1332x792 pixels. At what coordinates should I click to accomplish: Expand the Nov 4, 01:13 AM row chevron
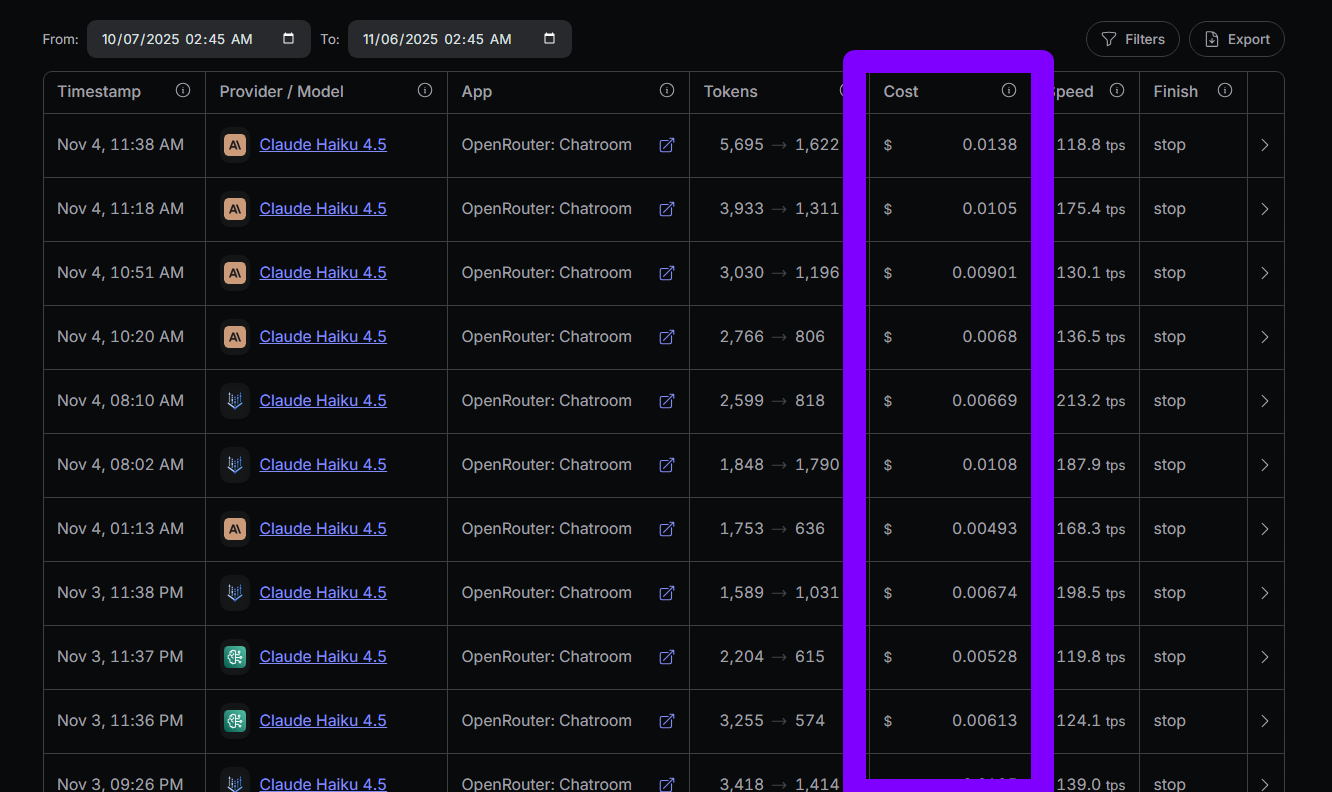tap(1265, 529)
